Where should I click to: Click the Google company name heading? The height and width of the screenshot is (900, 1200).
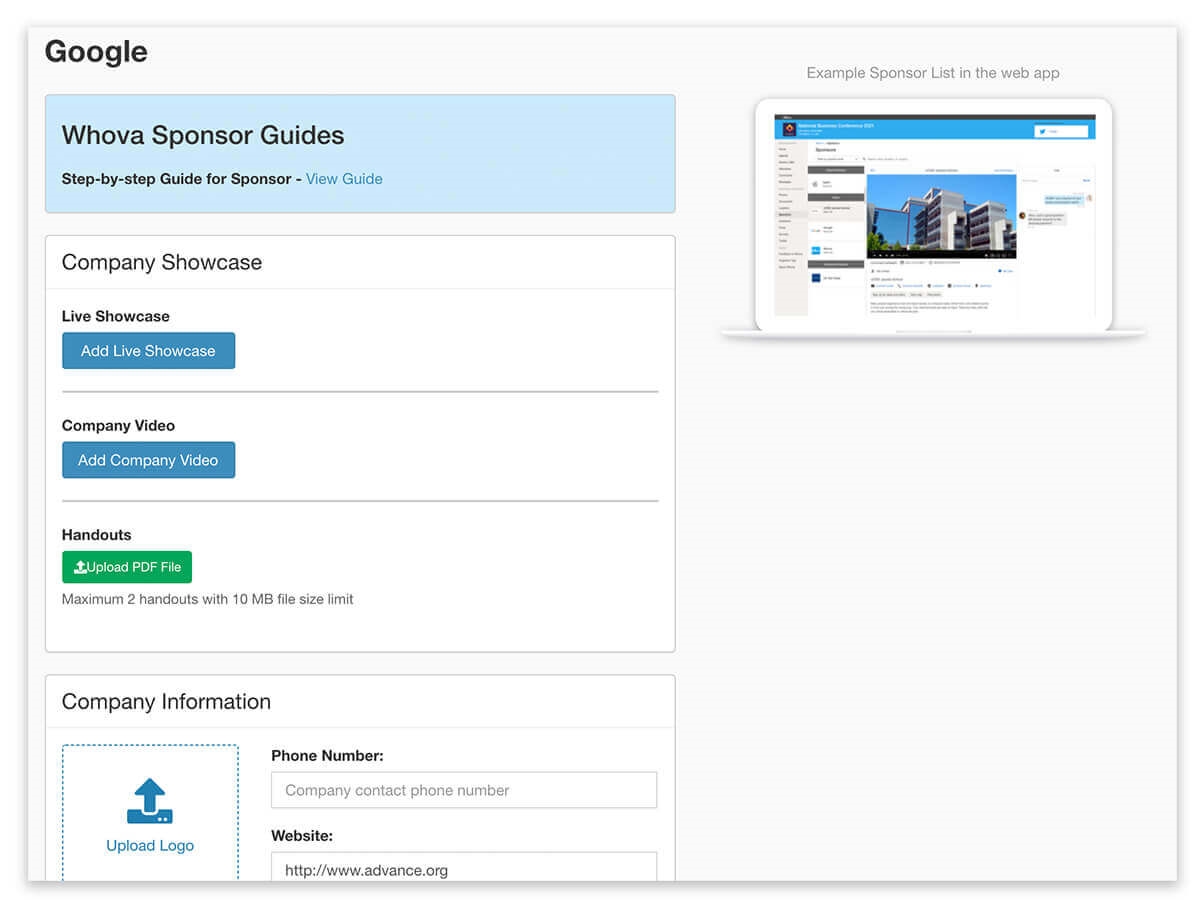pyautogui.click(x=96, y=52)
